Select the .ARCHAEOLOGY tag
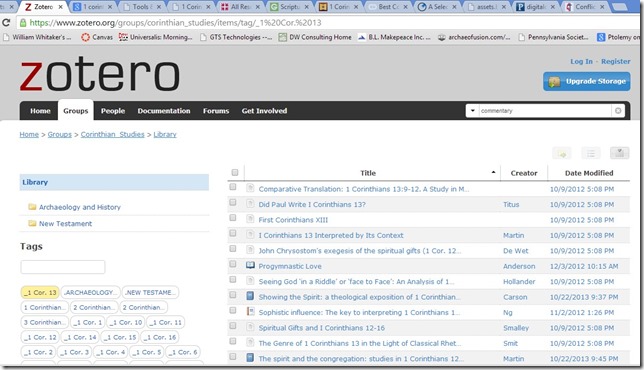 [x=90, y=292]
